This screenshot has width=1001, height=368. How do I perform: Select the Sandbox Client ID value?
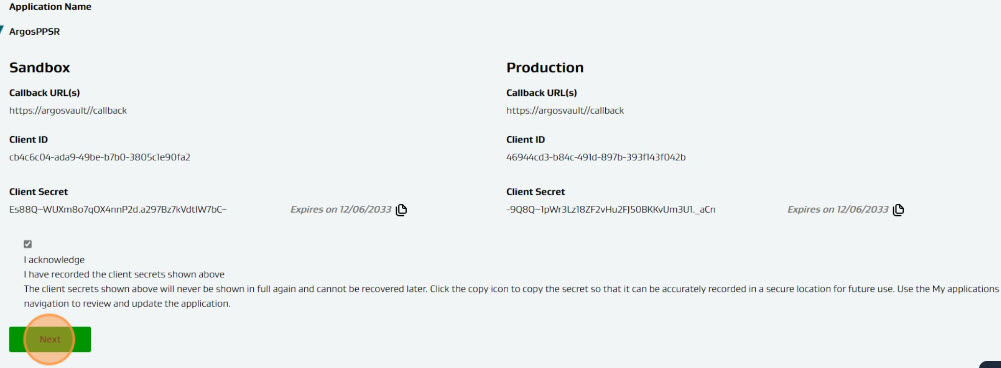[100, 157]
